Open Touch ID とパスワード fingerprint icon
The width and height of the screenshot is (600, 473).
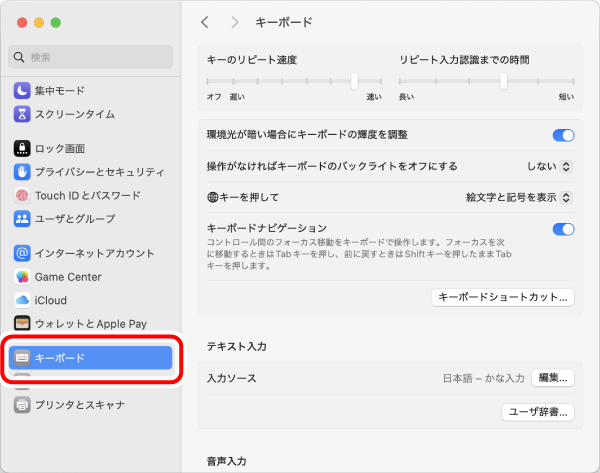tap(22, 196)
